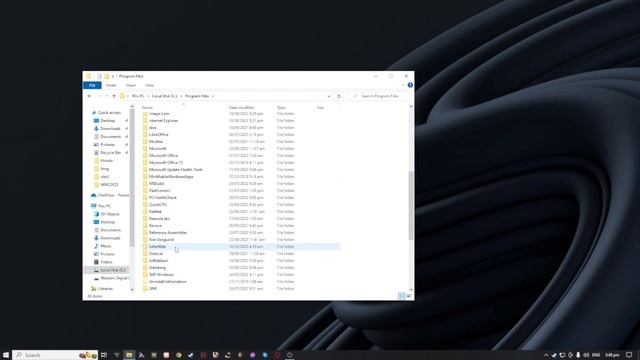Click the Forward navigation arrow
Screen dimensions: 640x360
(x=99, y=96)
